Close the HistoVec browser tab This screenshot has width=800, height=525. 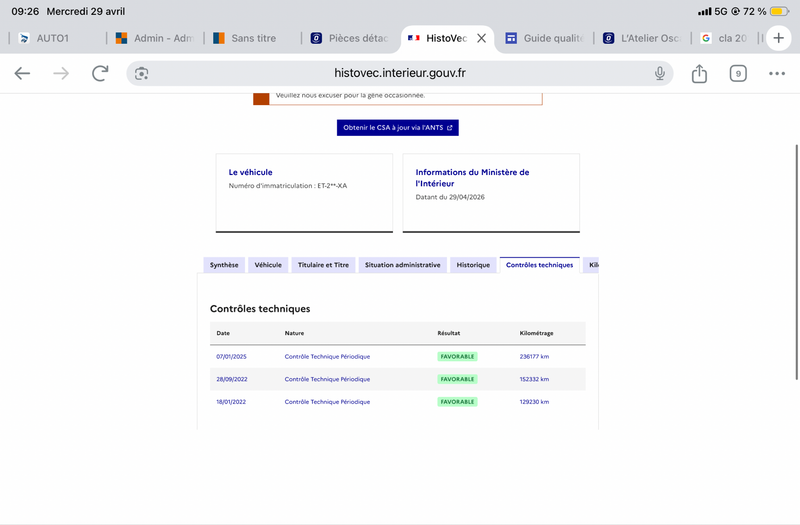(481, 38)
